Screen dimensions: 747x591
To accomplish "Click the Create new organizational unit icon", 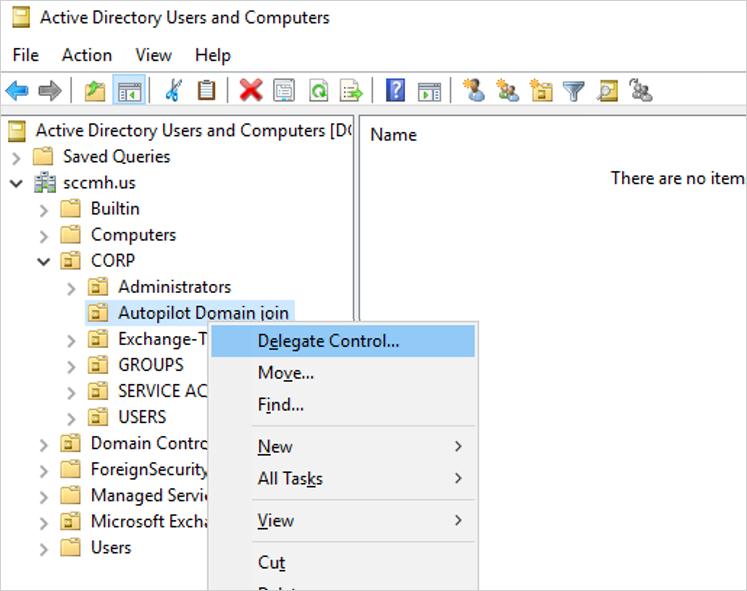I will [541, 90].
